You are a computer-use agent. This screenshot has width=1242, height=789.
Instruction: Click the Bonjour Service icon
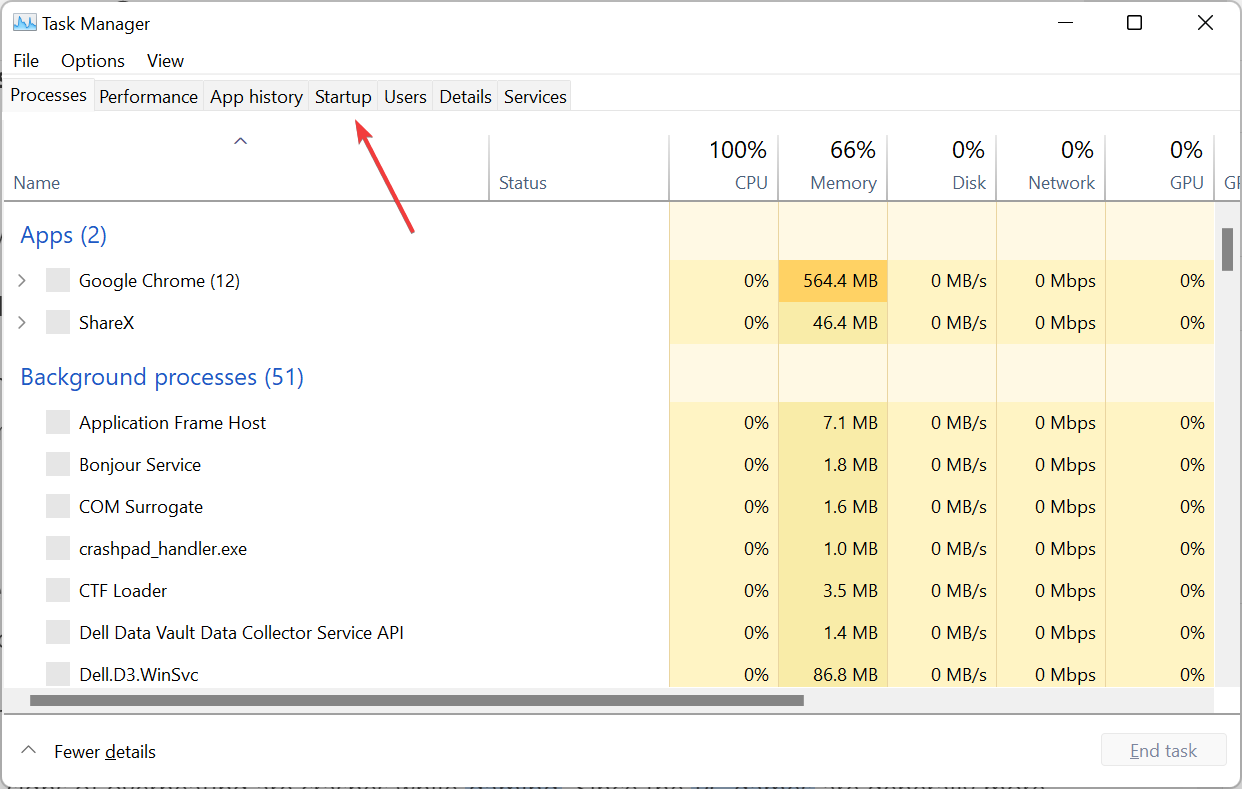[57, 464]
